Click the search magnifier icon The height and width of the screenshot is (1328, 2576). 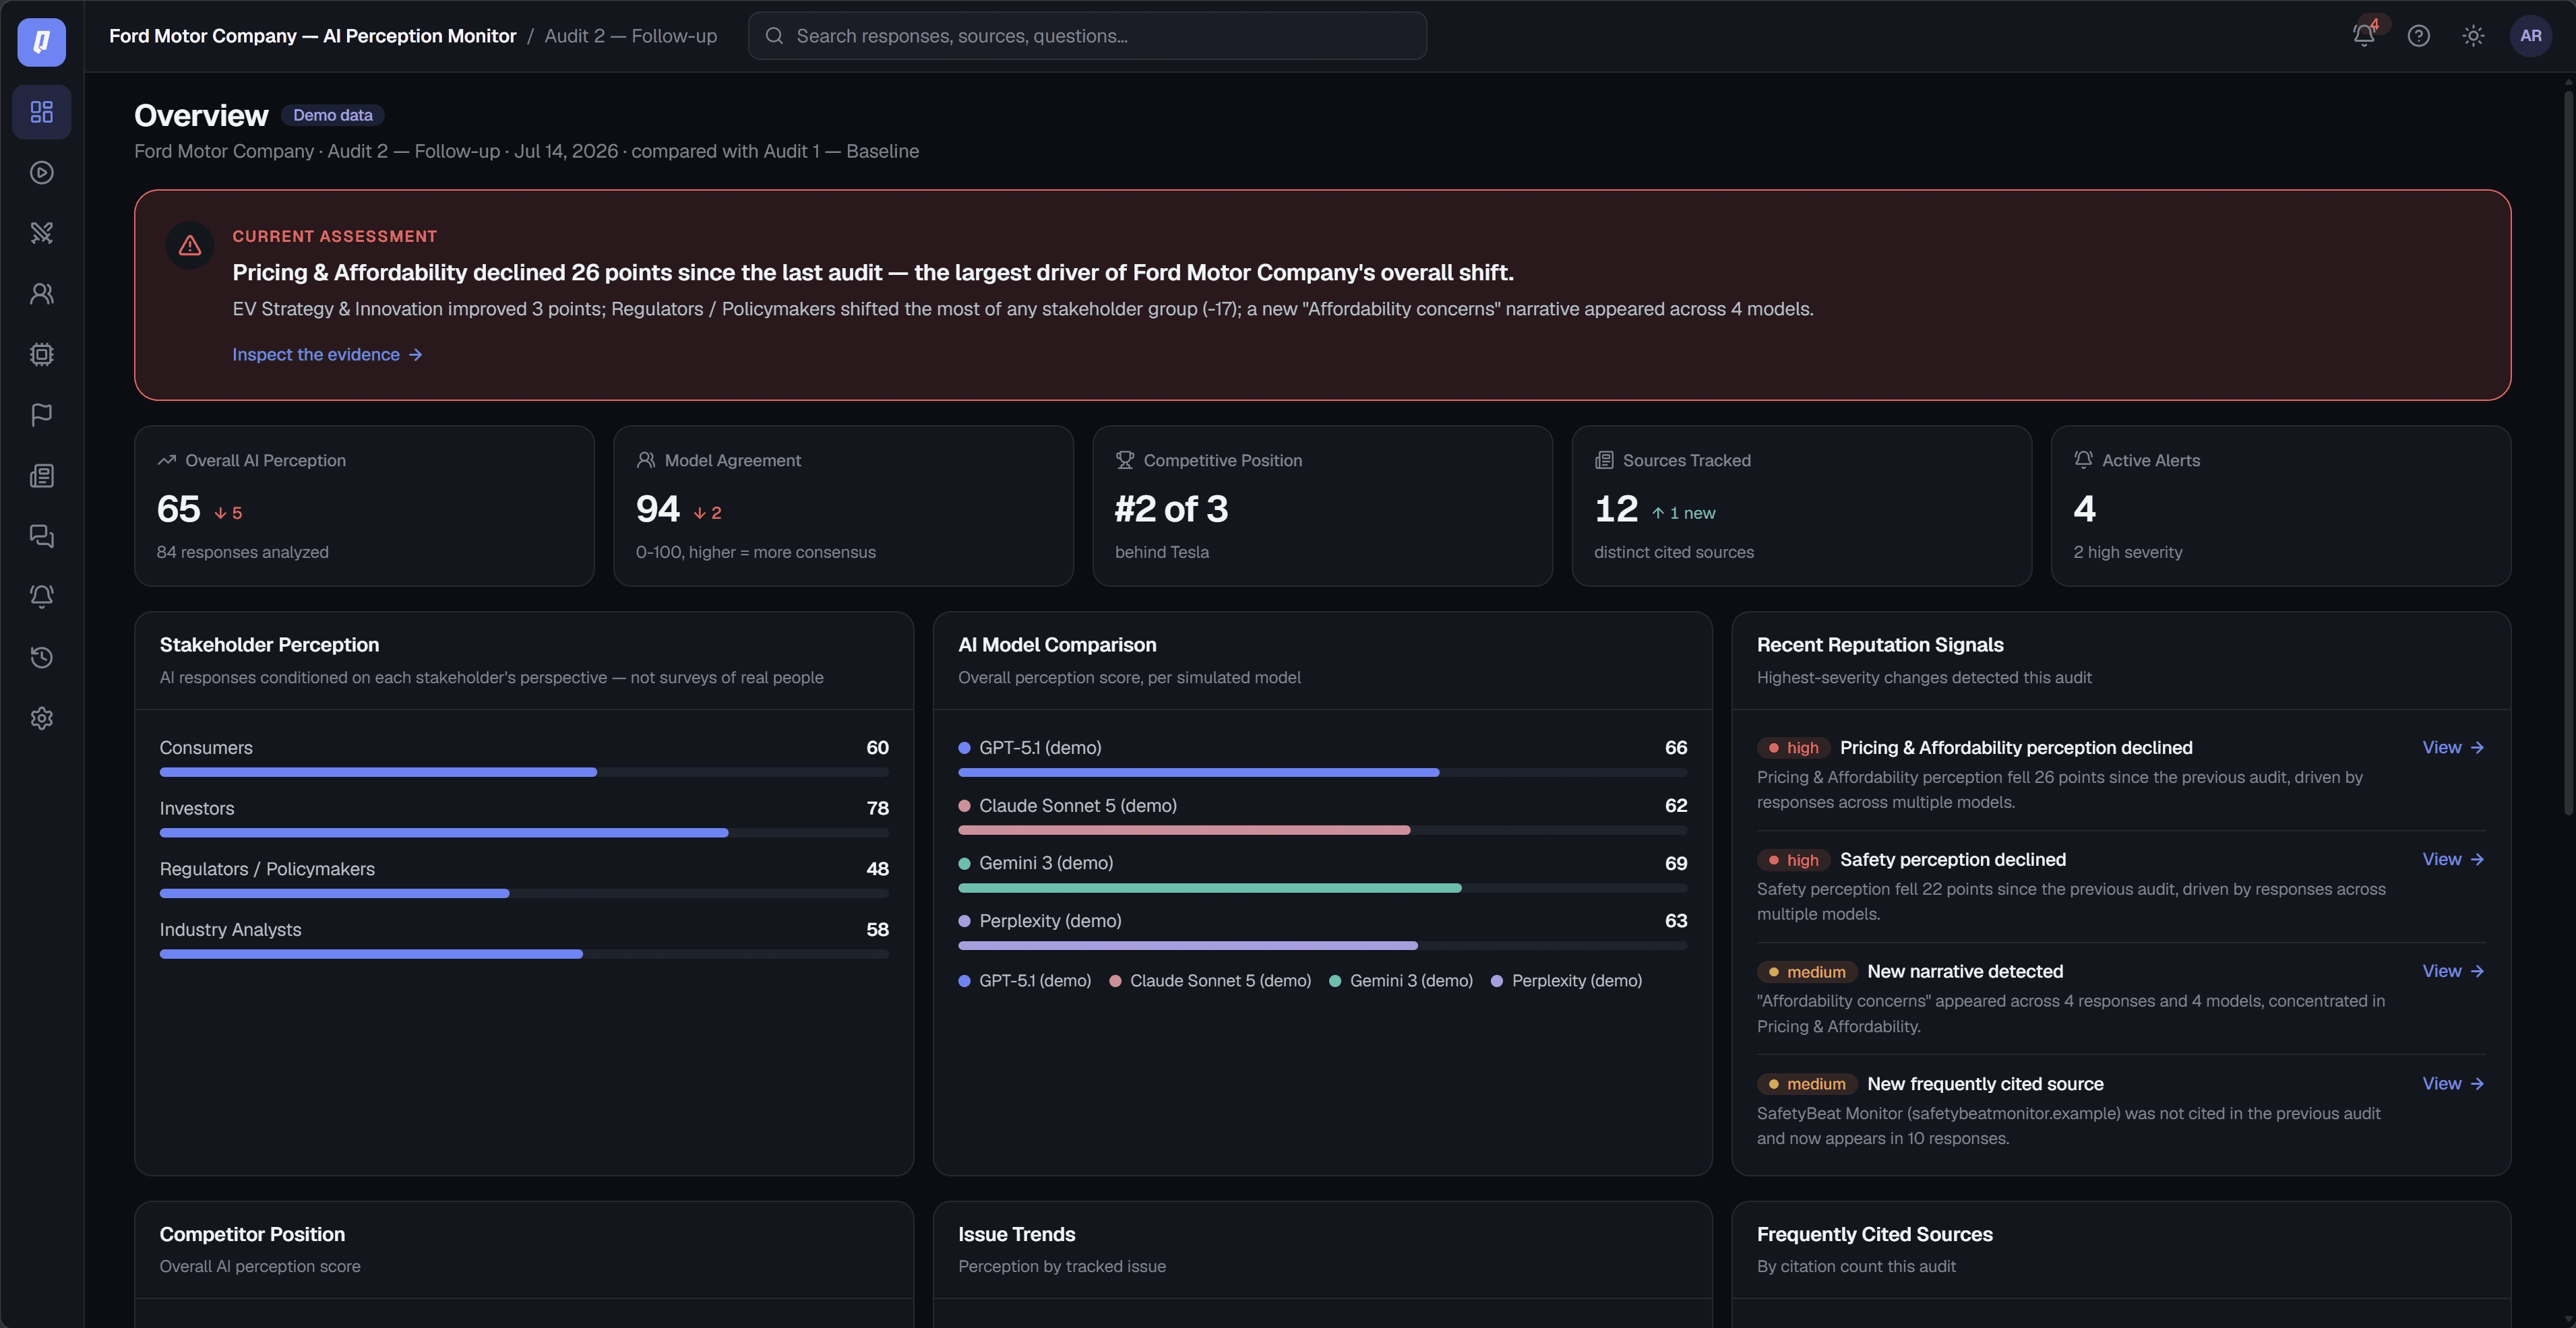click(x=774, y=36)
